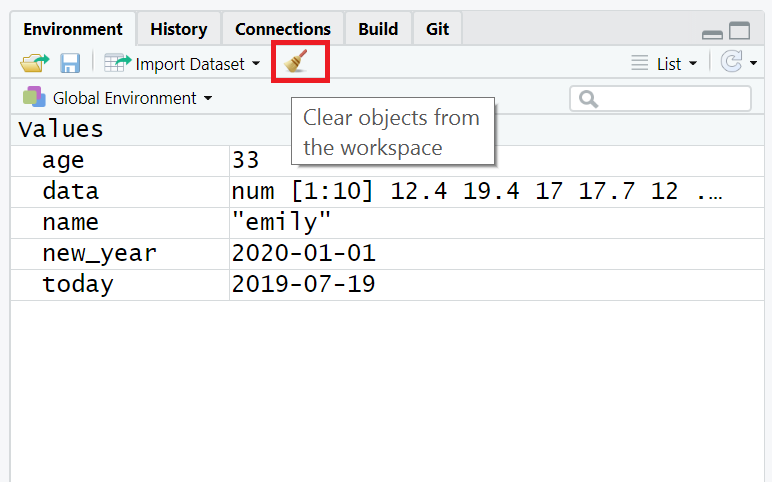The image size is (772, 482).
Task: Click the Global Environment icon
Action: [x=34, y=97]
